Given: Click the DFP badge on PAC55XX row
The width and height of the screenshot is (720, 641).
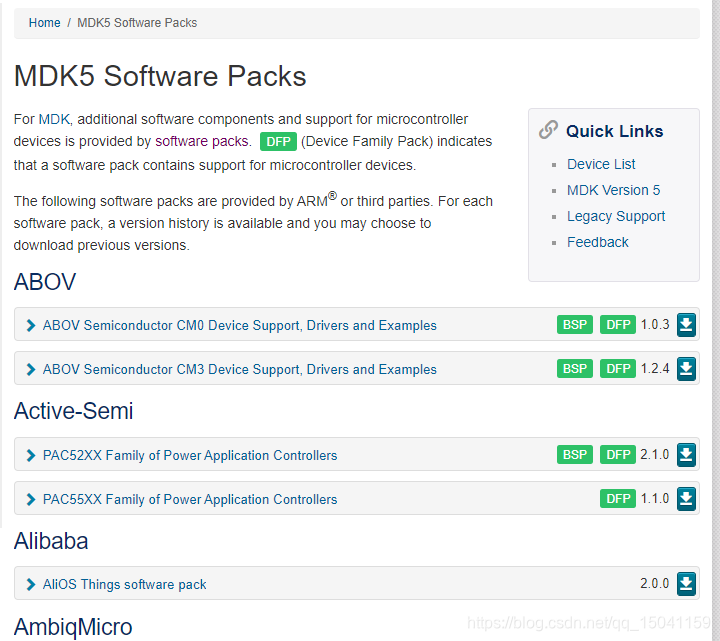Looking at the screenshot, I should click(618, 499).
